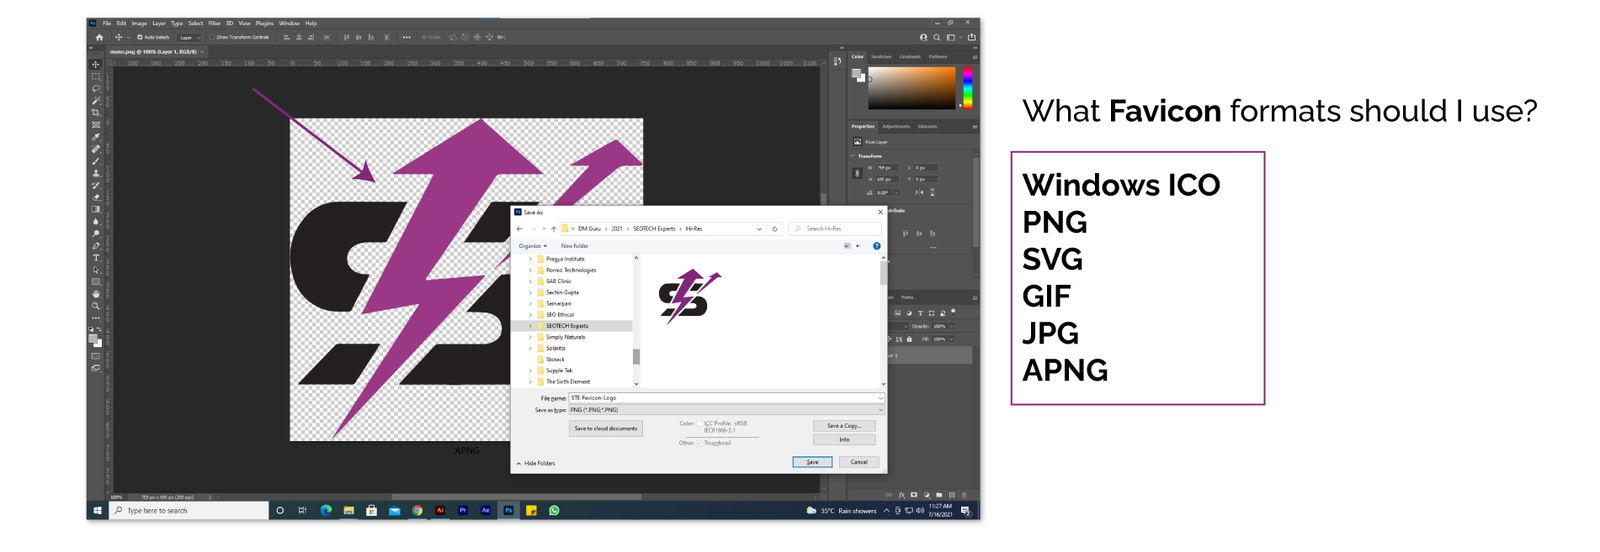1600x552 pixels.
Task: Select the History Brush tool
Action: (x=96, y=185)
